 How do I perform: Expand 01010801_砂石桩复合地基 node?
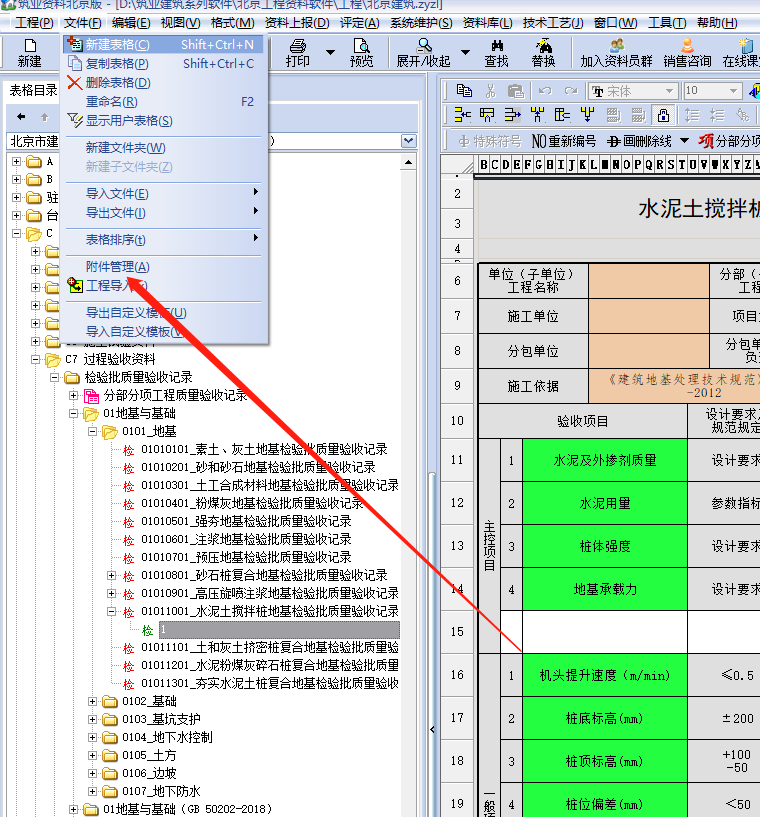point(111,575)
